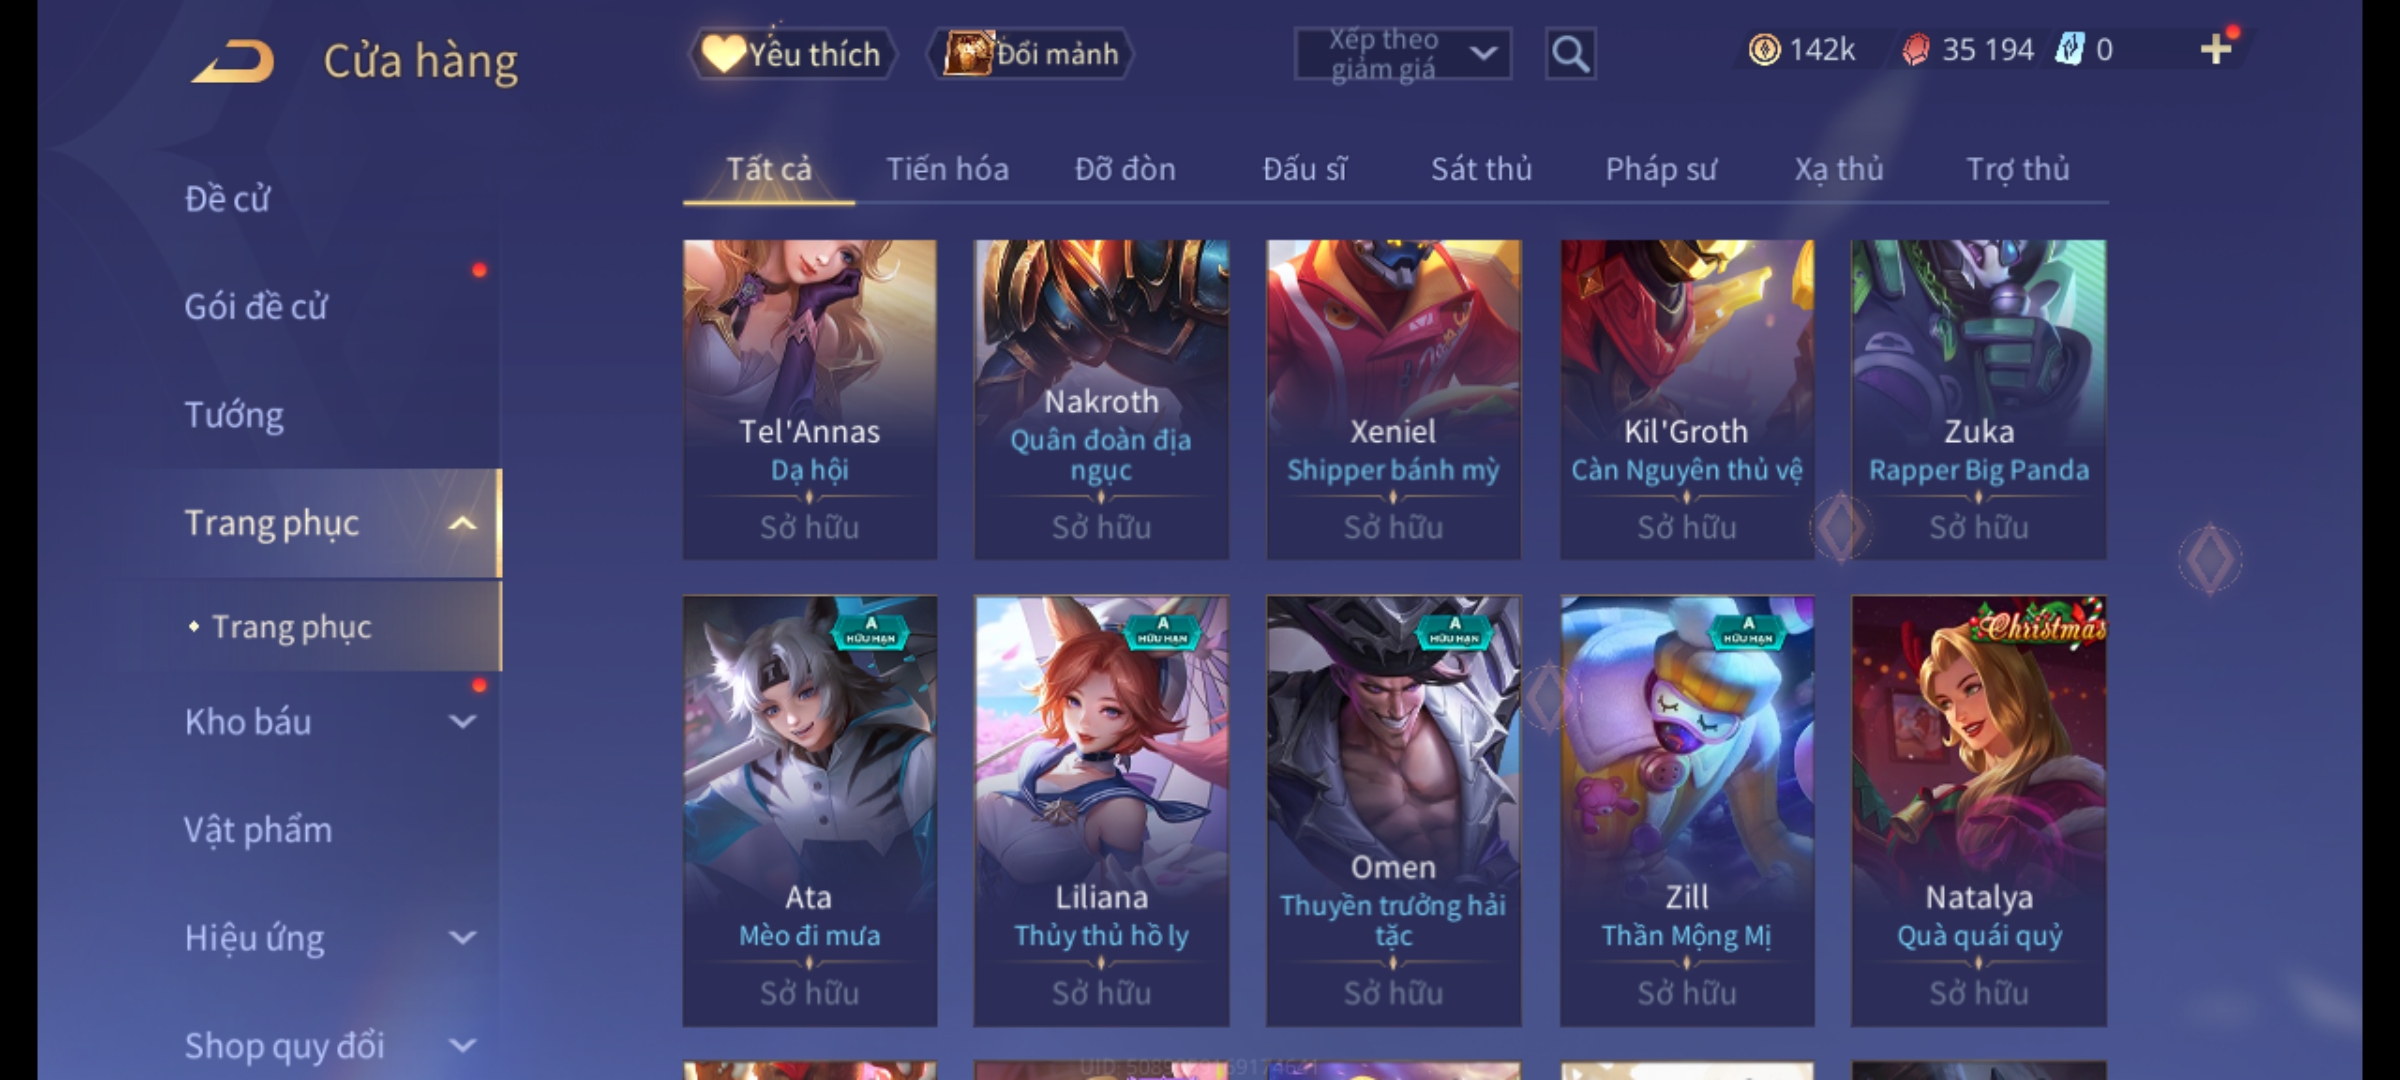Screen dimensions: 2400x1080
Task: Open Gói đề cử in the sidebar
Action: pyautogui.click(x=256, y=306)
